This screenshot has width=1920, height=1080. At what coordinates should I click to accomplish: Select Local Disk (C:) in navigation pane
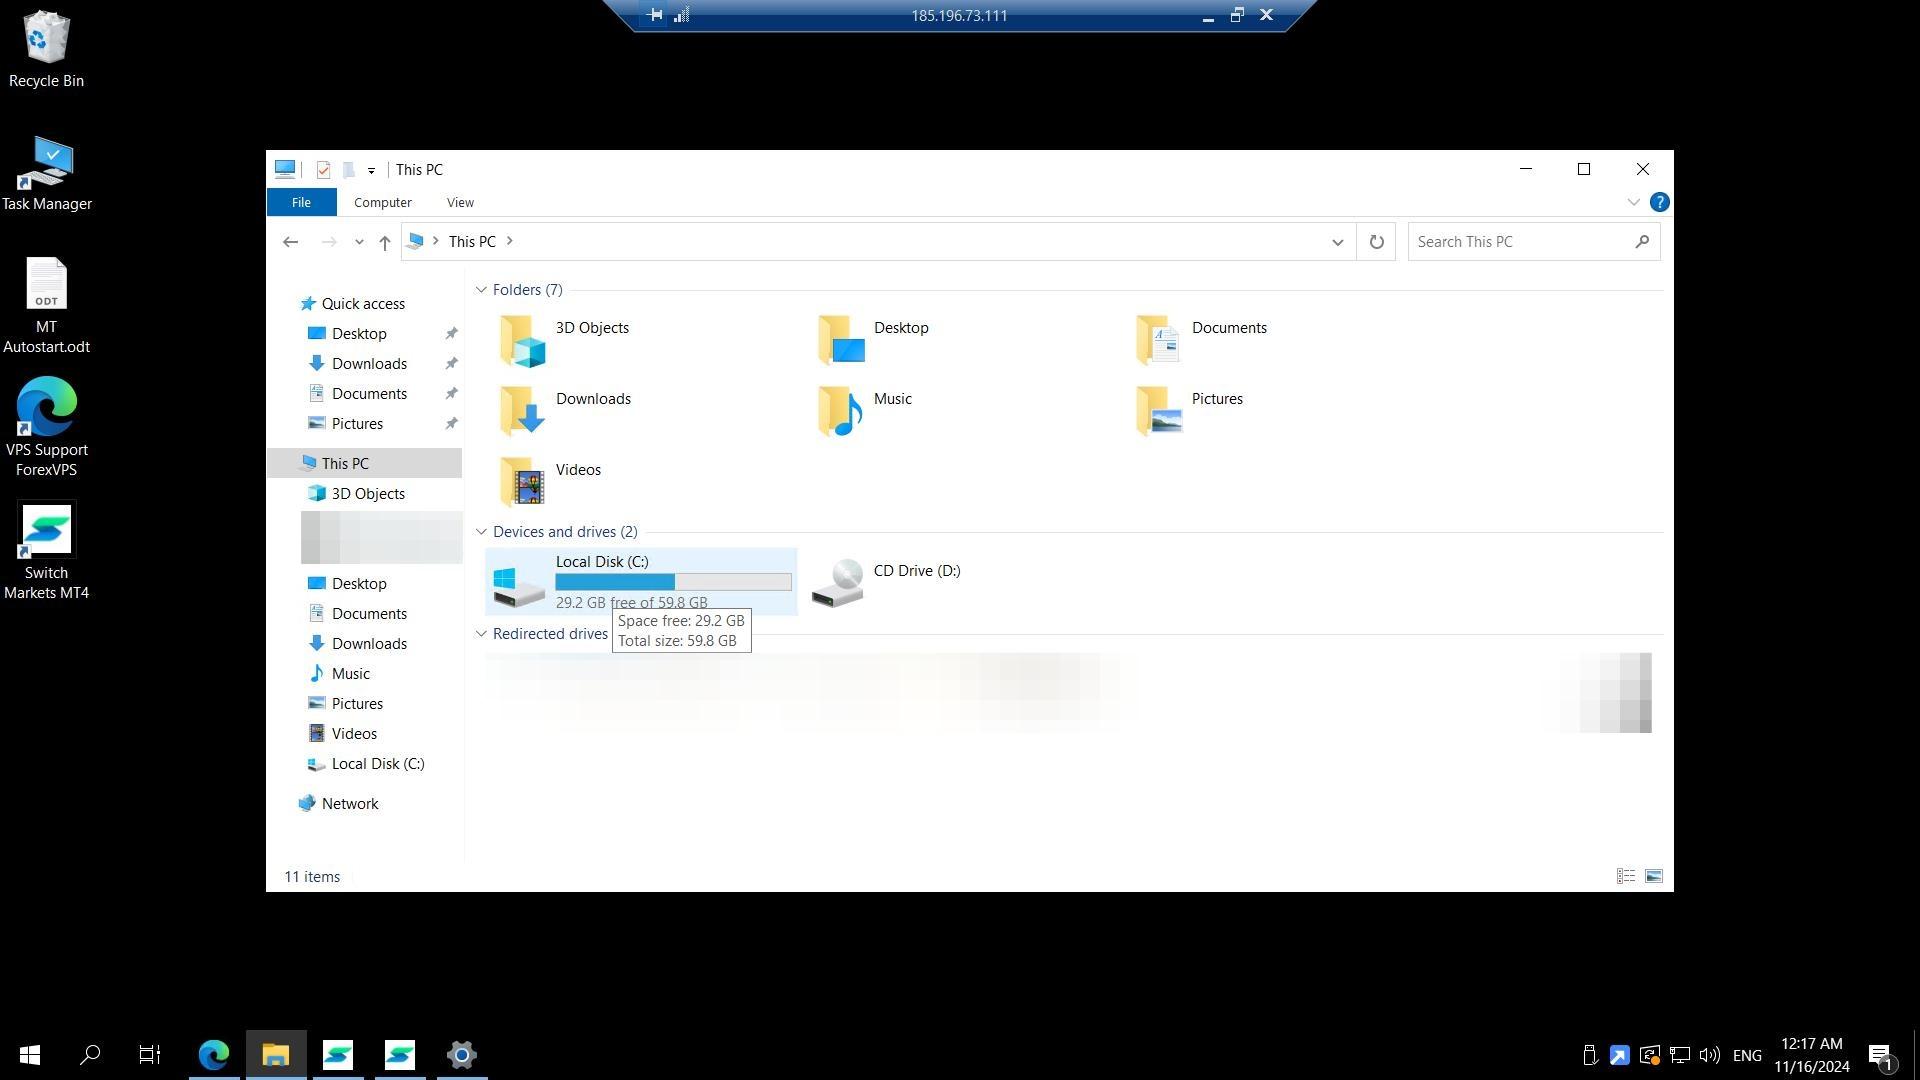[x=377, y=764]
